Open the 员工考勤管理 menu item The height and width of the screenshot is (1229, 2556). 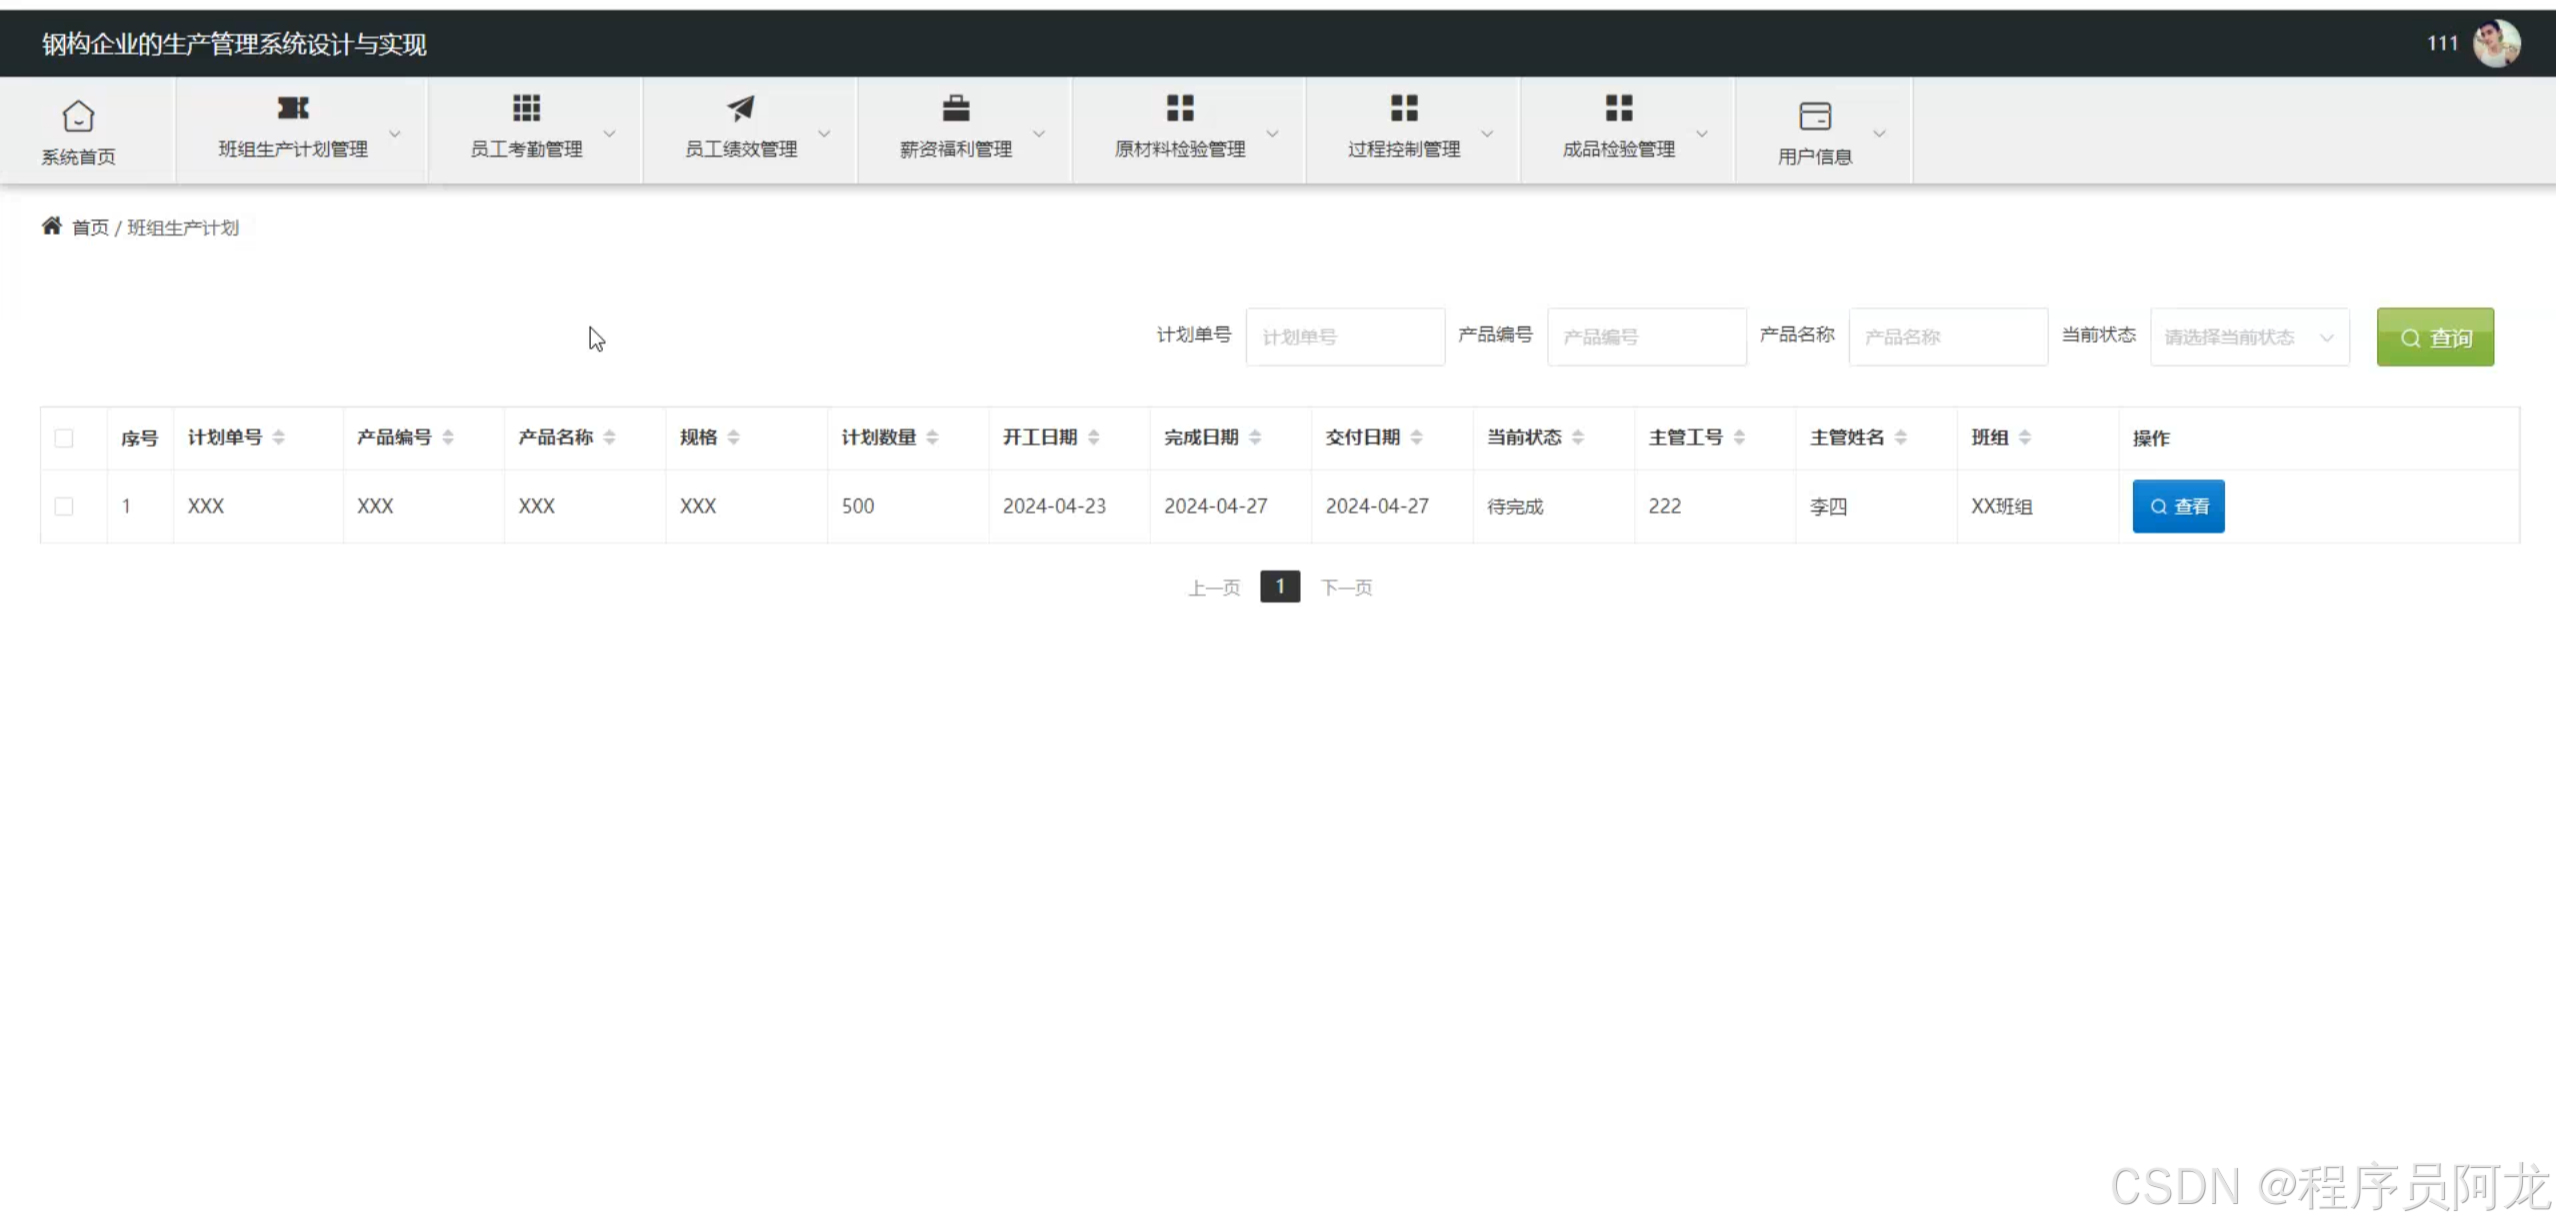coord(526,149)
